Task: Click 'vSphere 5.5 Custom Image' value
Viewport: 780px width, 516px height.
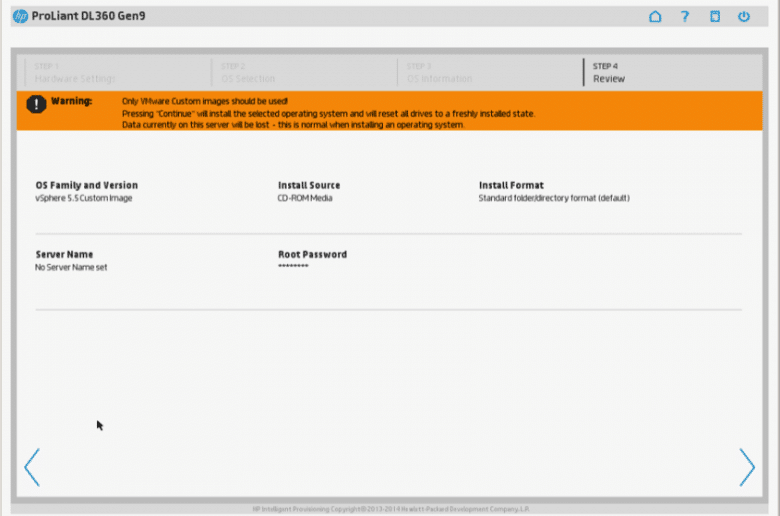Action: (x=84, y=198)
